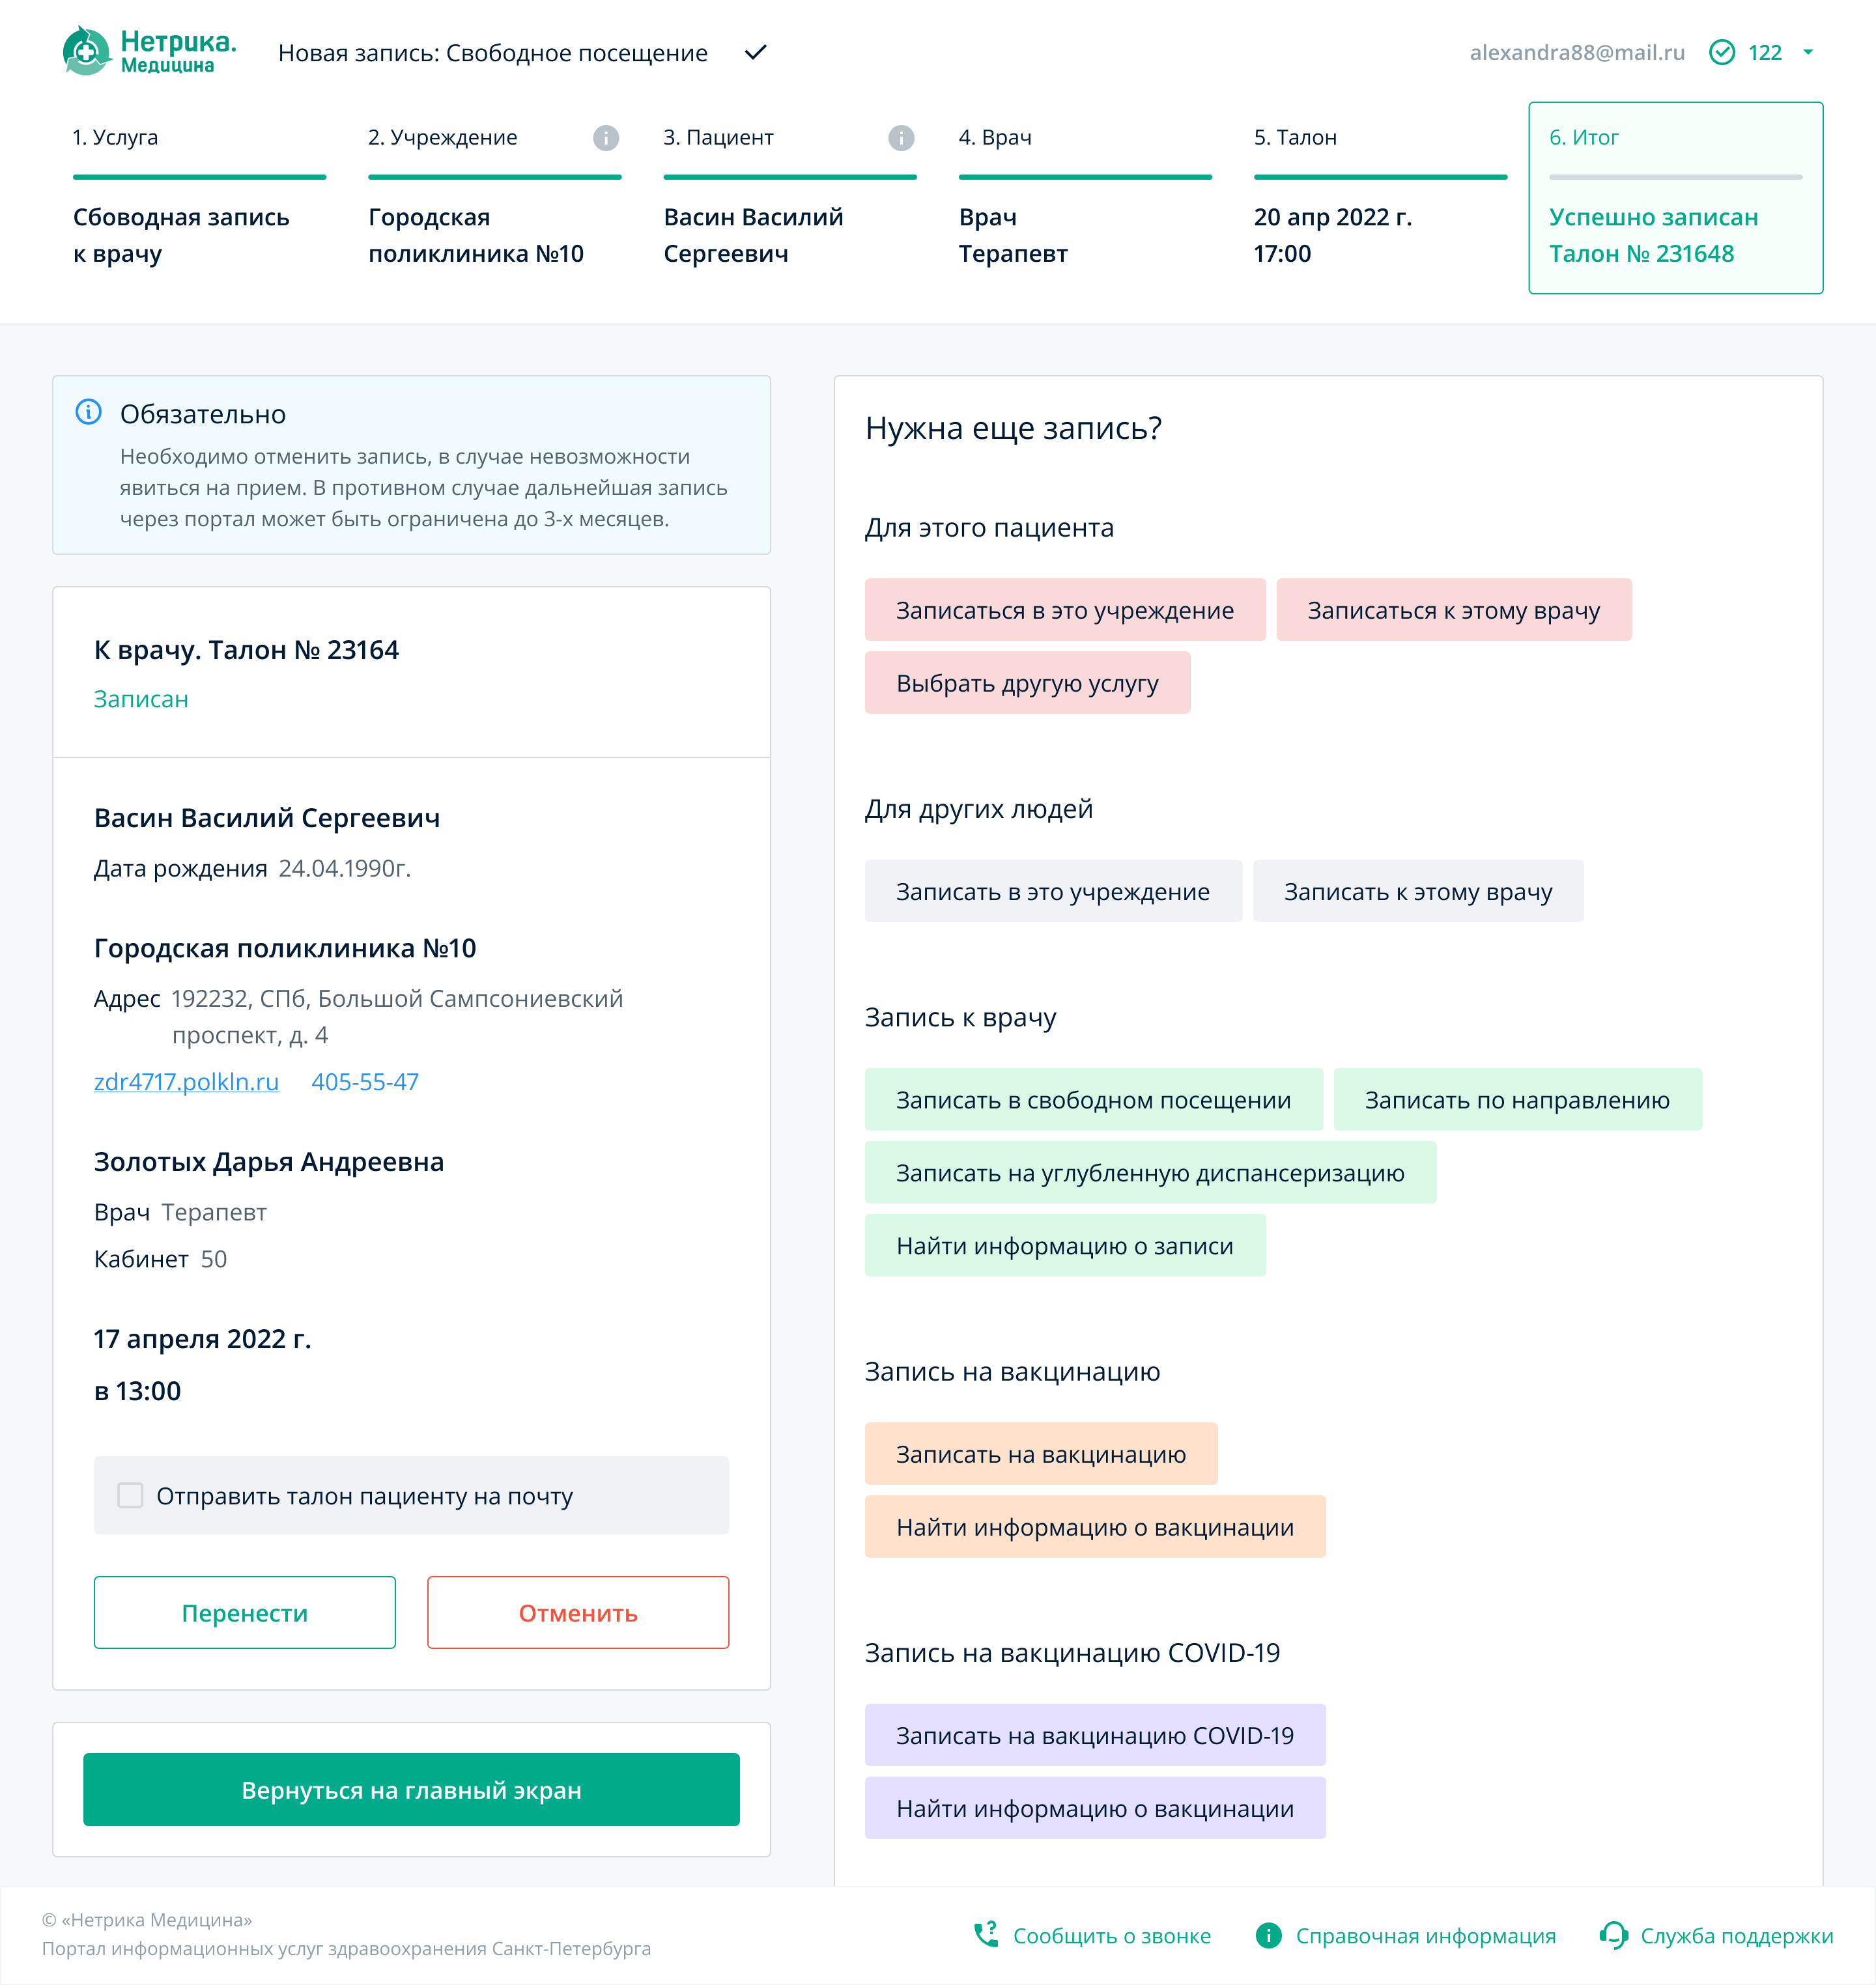Image resolution: width=1876 pixels, height=1985 pixels.
Task: Click the Перенести button
Action: coord(244,1612)
